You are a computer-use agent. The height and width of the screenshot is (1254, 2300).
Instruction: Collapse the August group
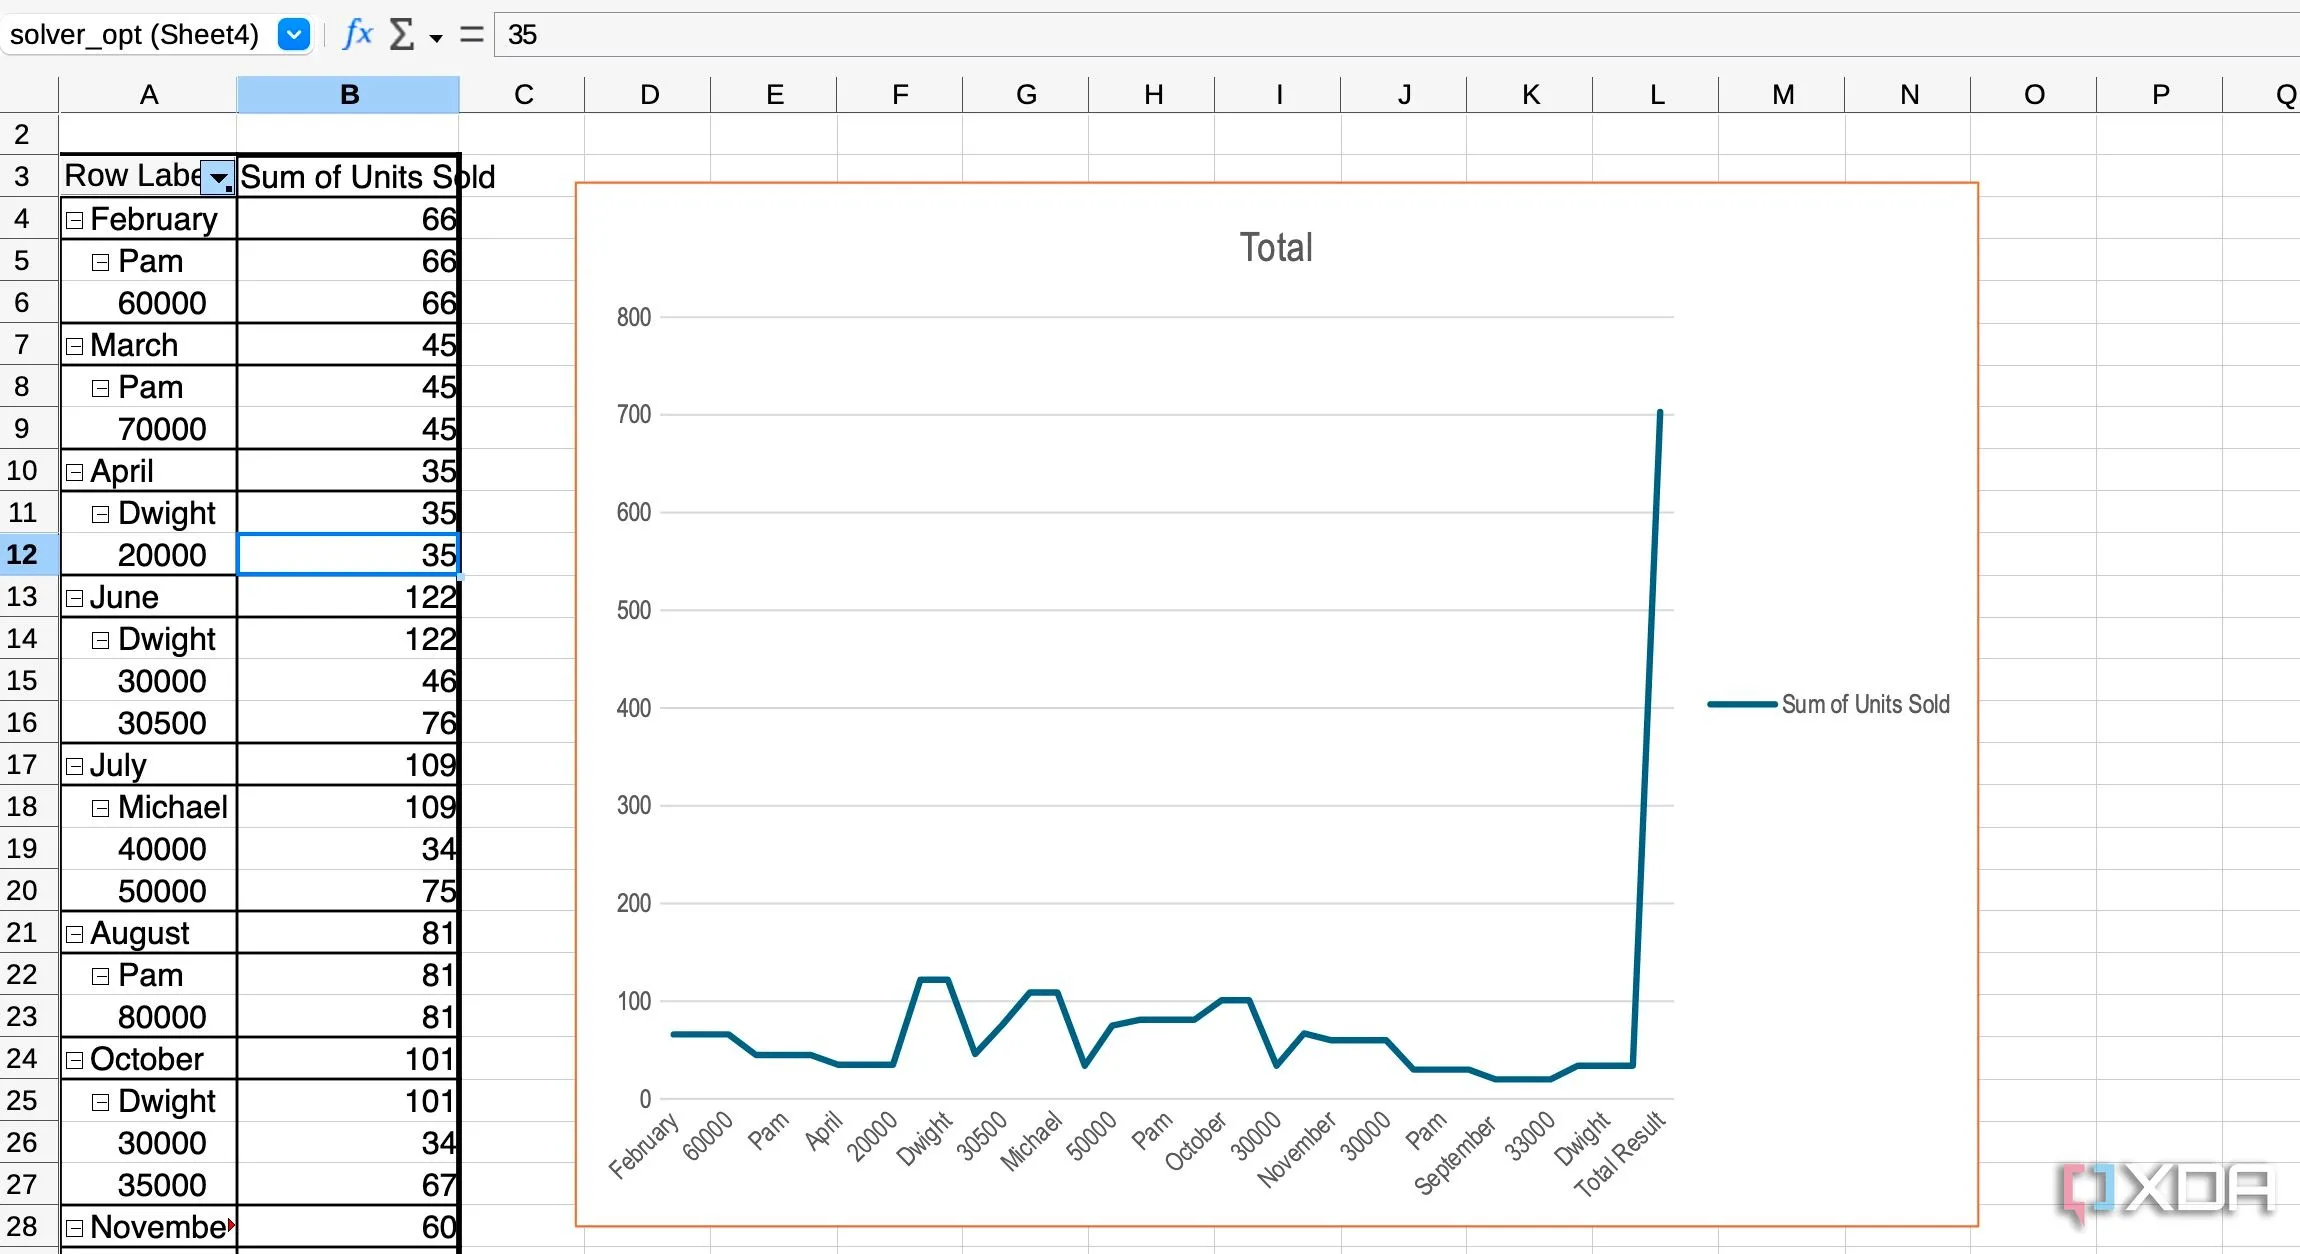pyautogui.click(x=74, y=934)
